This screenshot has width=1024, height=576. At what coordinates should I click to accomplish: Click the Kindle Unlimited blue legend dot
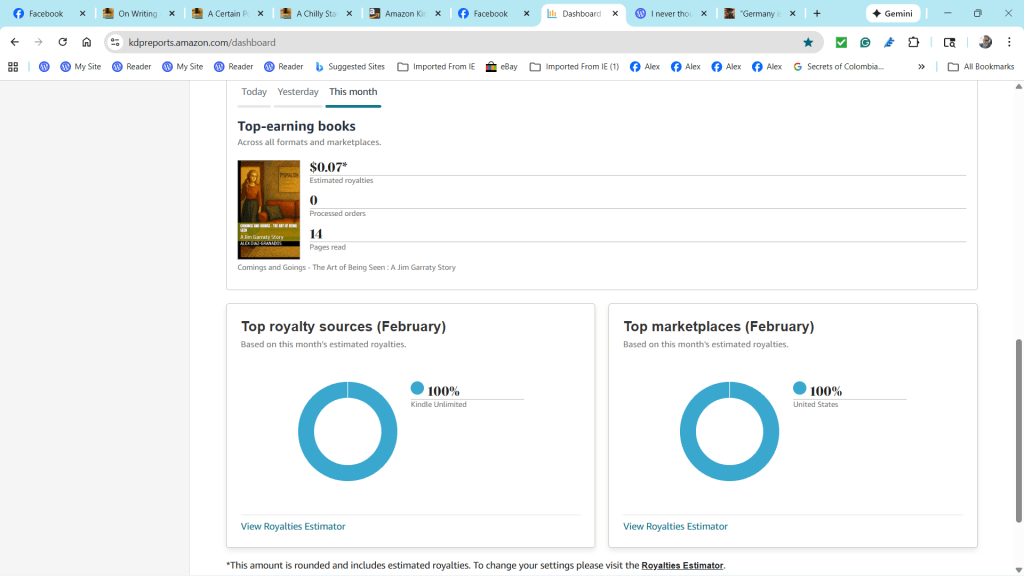pos(417,388)
